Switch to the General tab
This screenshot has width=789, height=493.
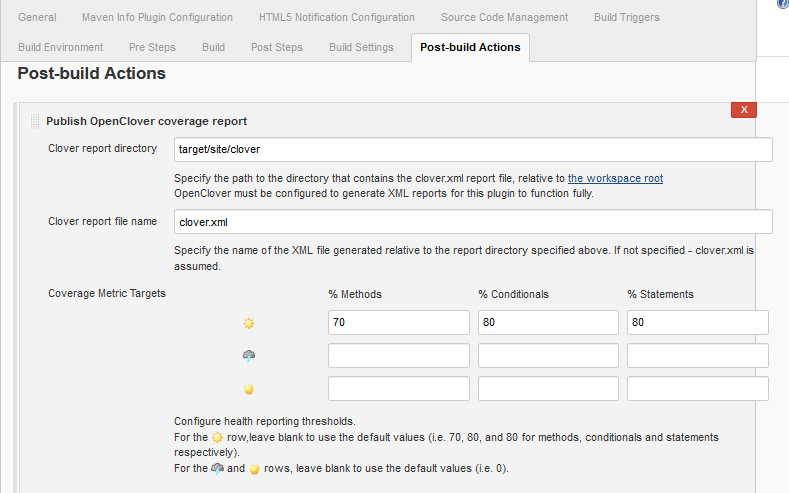37,17
